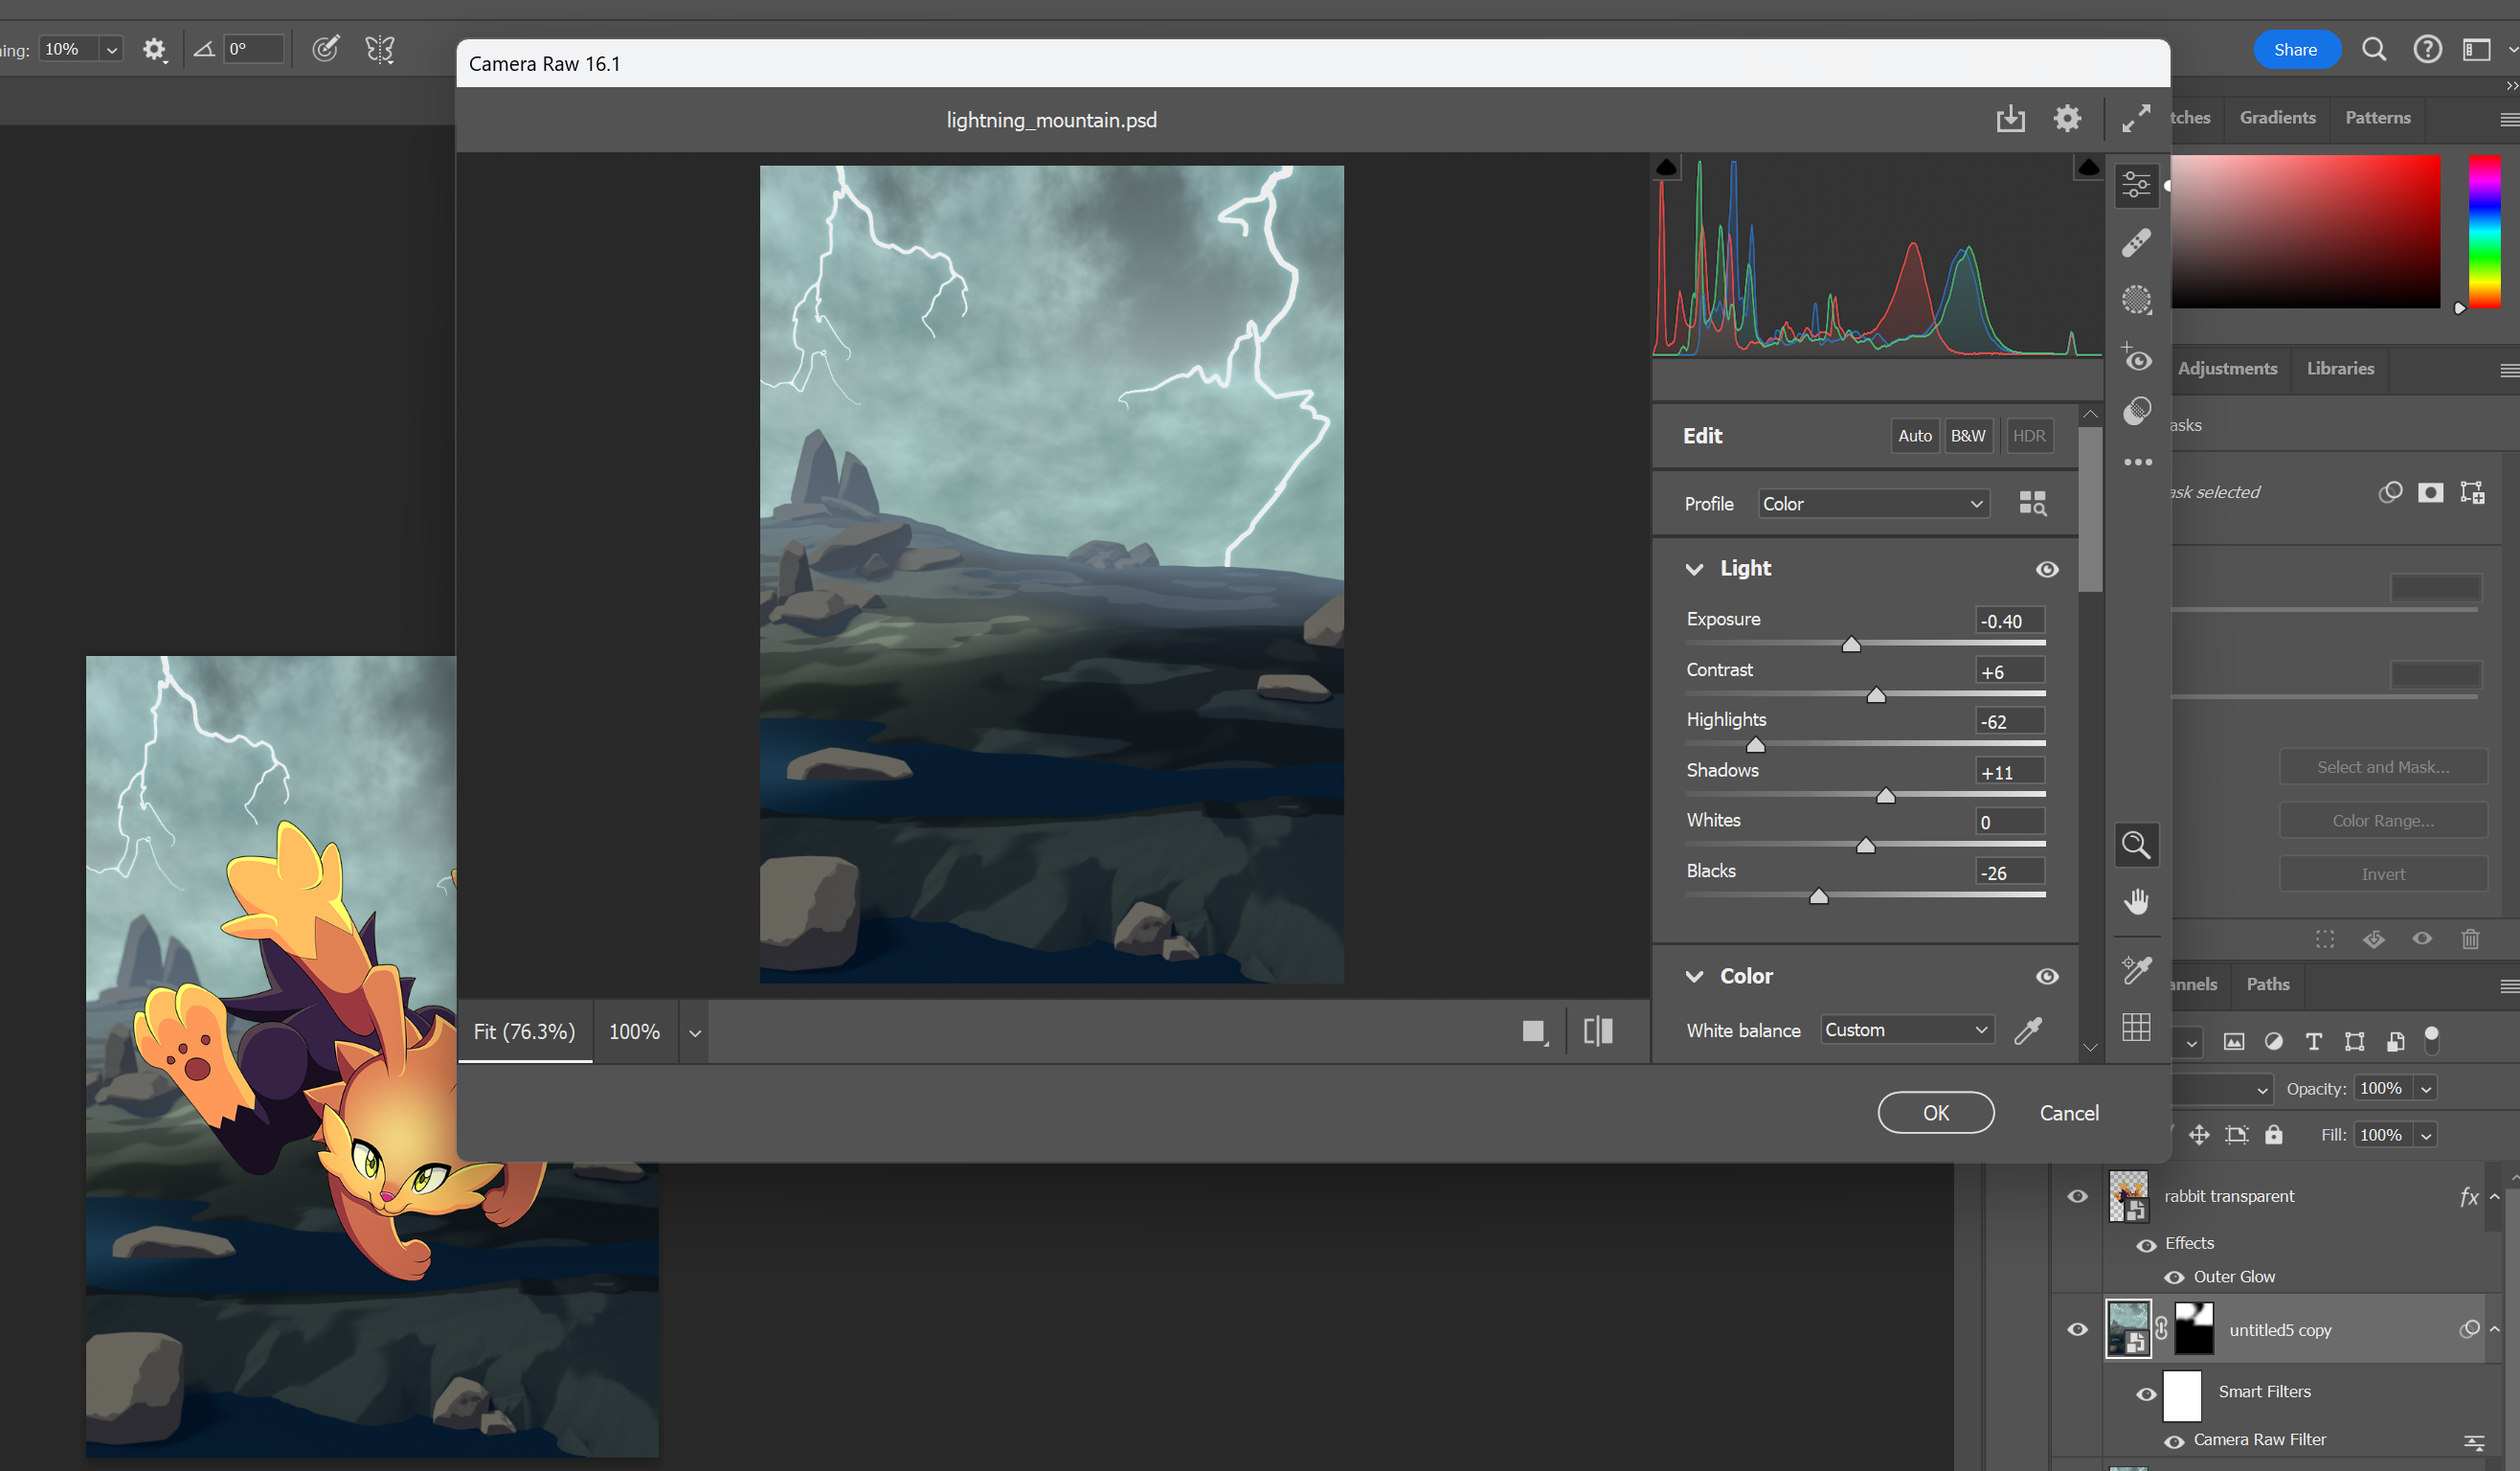Click OK in Camera Raw dialog
The width and height of the screenshot is (2520, 1471).
coord(1935,1112)
